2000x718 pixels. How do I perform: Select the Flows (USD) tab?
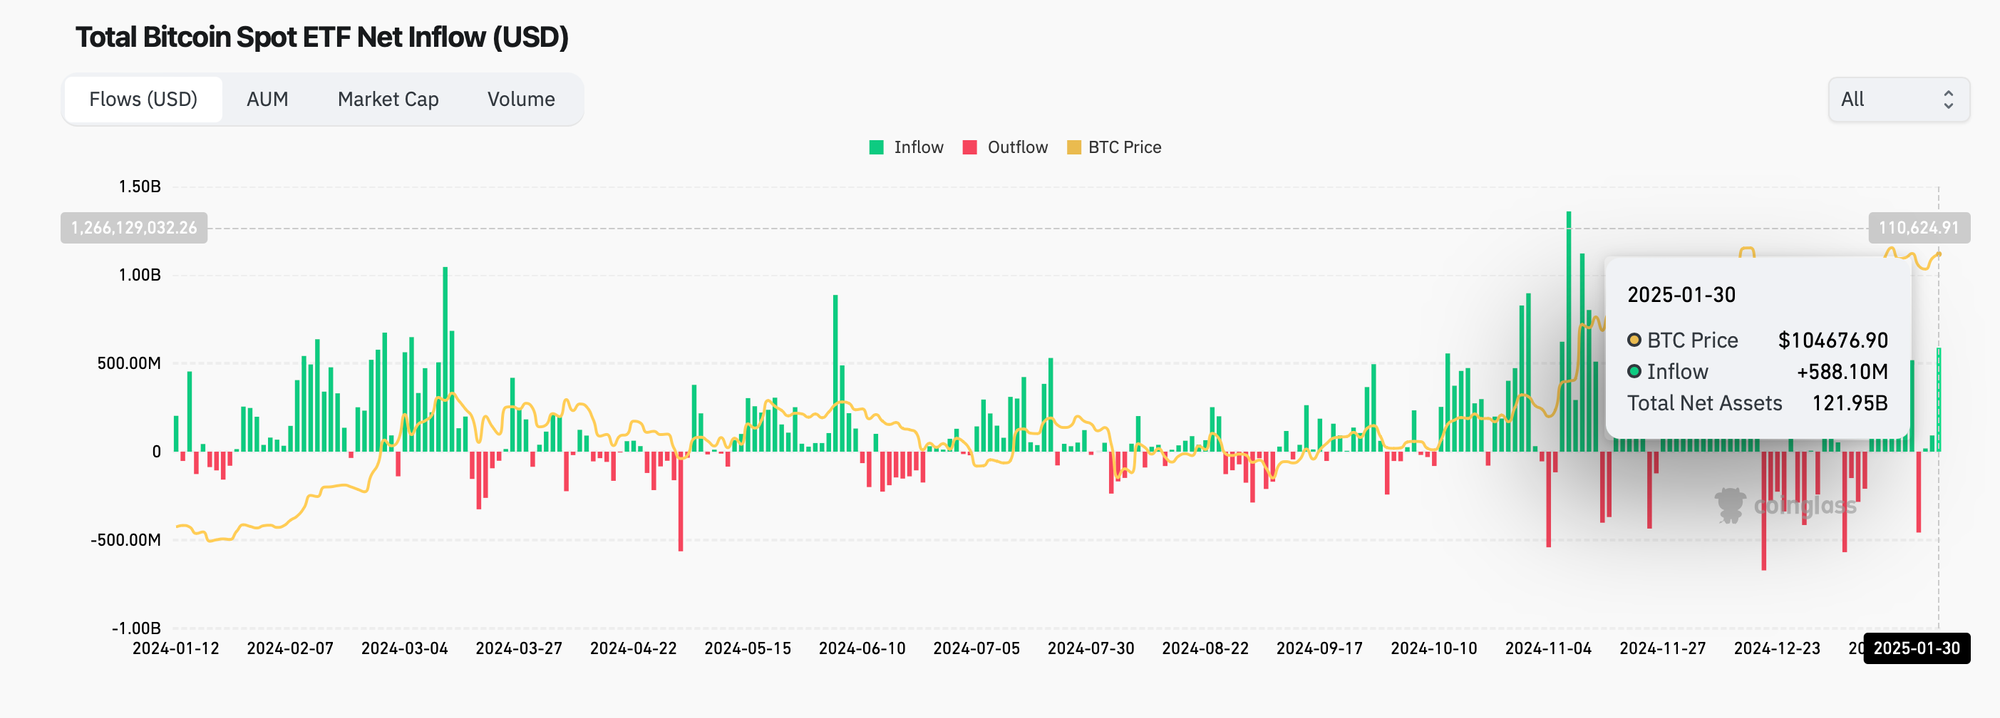143,99
